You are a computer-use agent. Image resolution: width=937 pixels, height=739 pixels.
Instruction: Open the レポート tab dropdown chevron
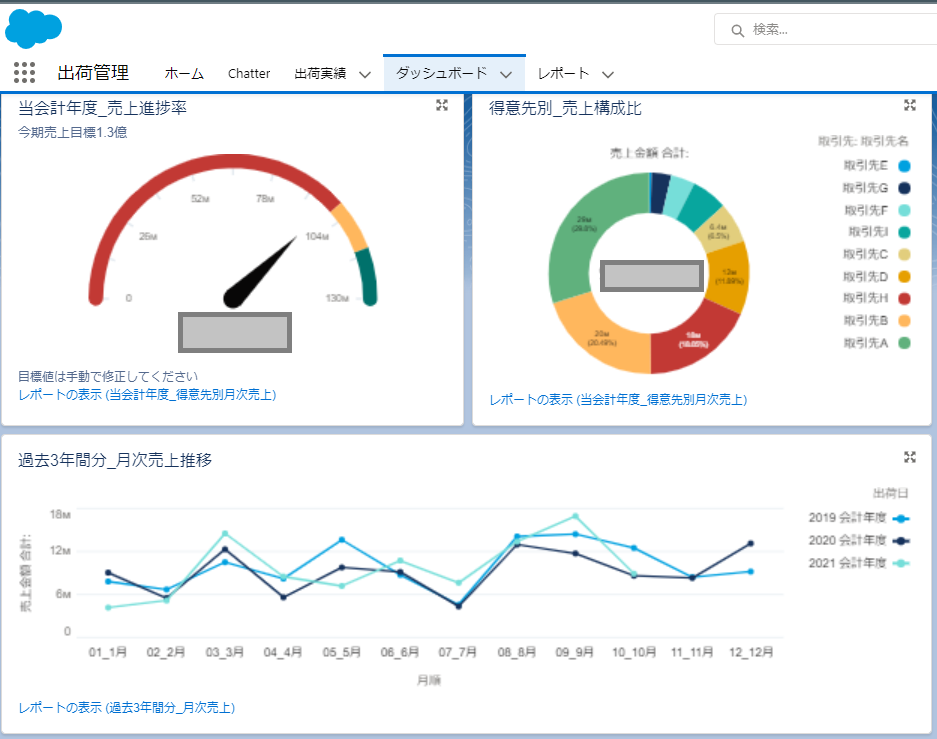[607, 74]
